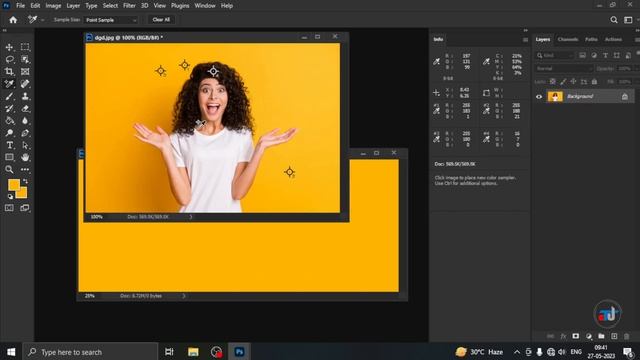
Task: Create a new group folder icon
Action: (x=601, y=336)
